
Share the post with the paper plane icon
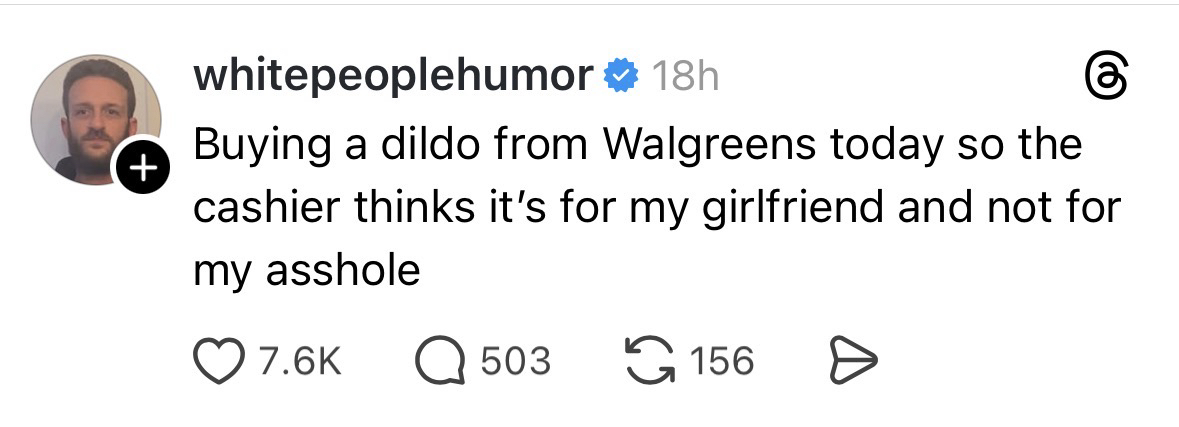pyautogui.click(x=853, y=362)
